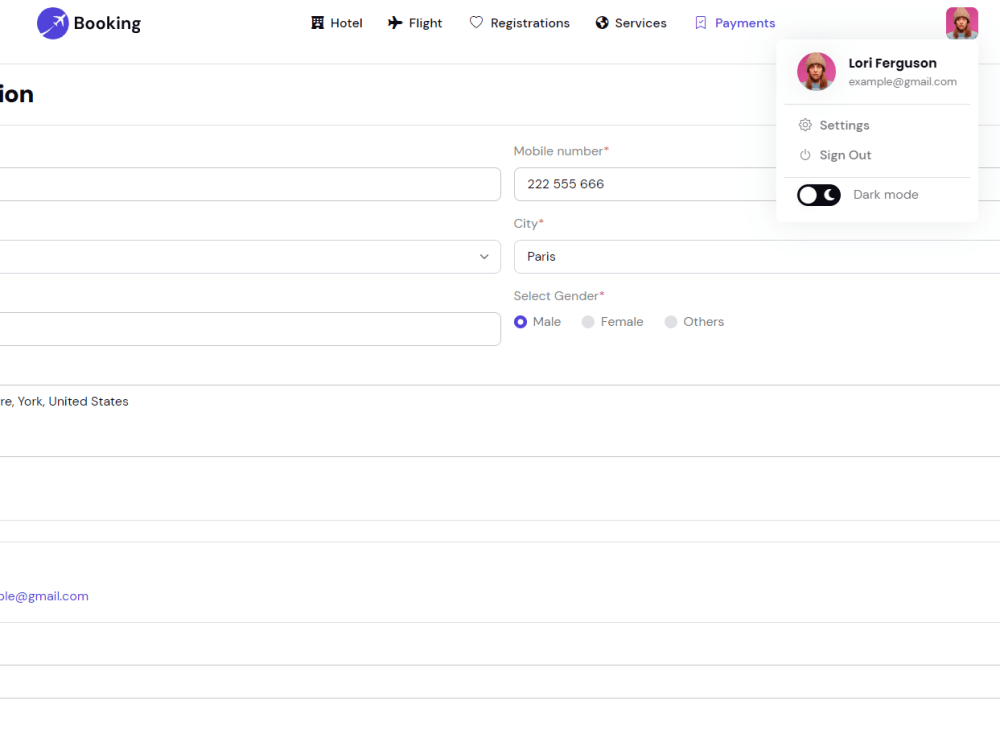Click the Mobile number label

(561, 151)
